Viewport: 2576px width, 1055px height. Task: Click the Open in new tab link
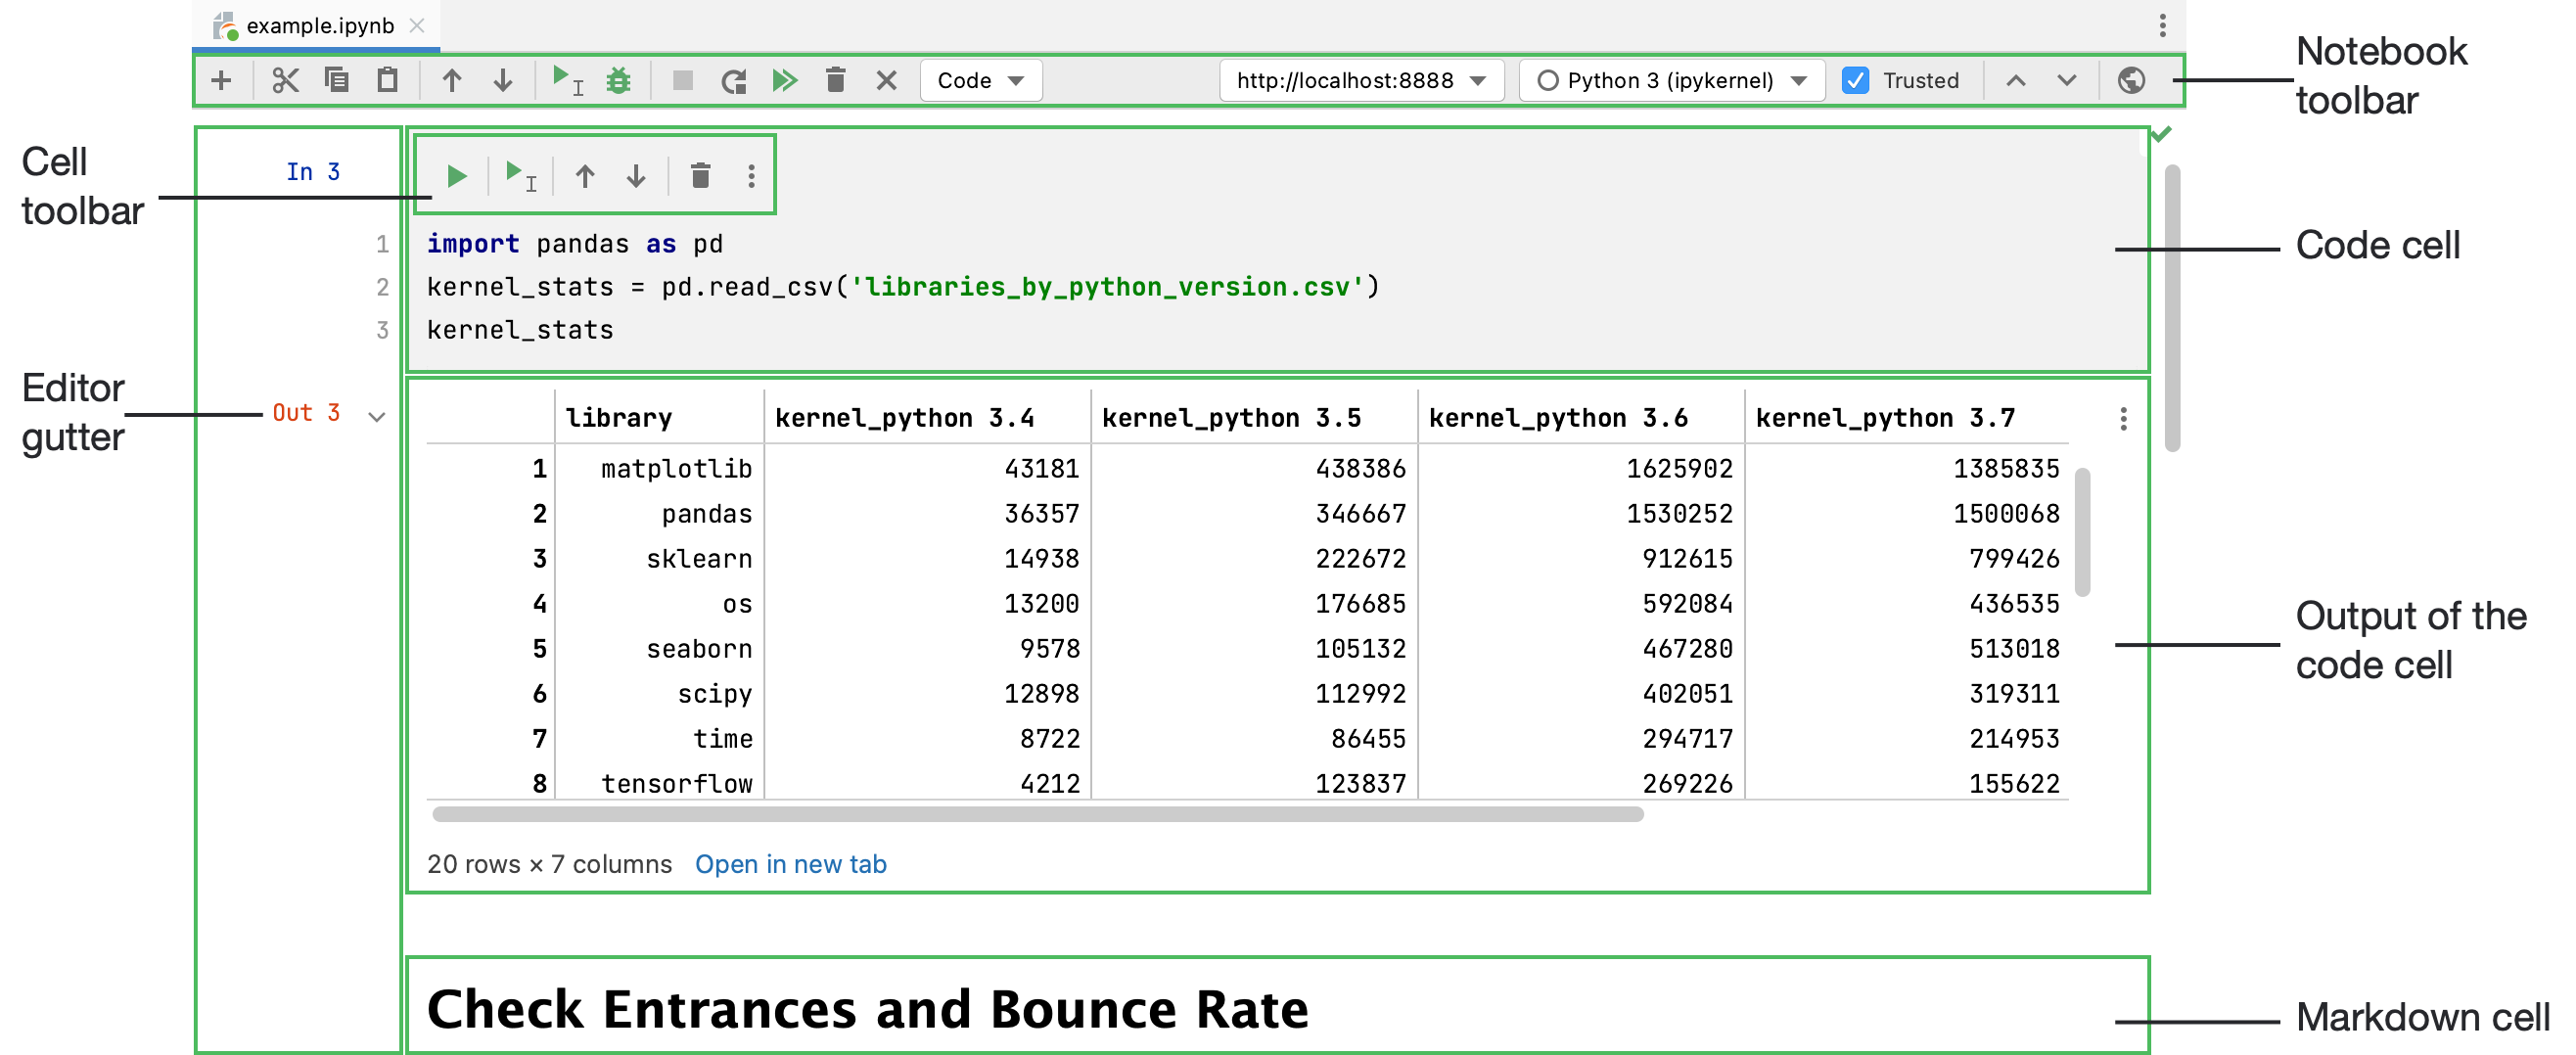tap(790, 864)
